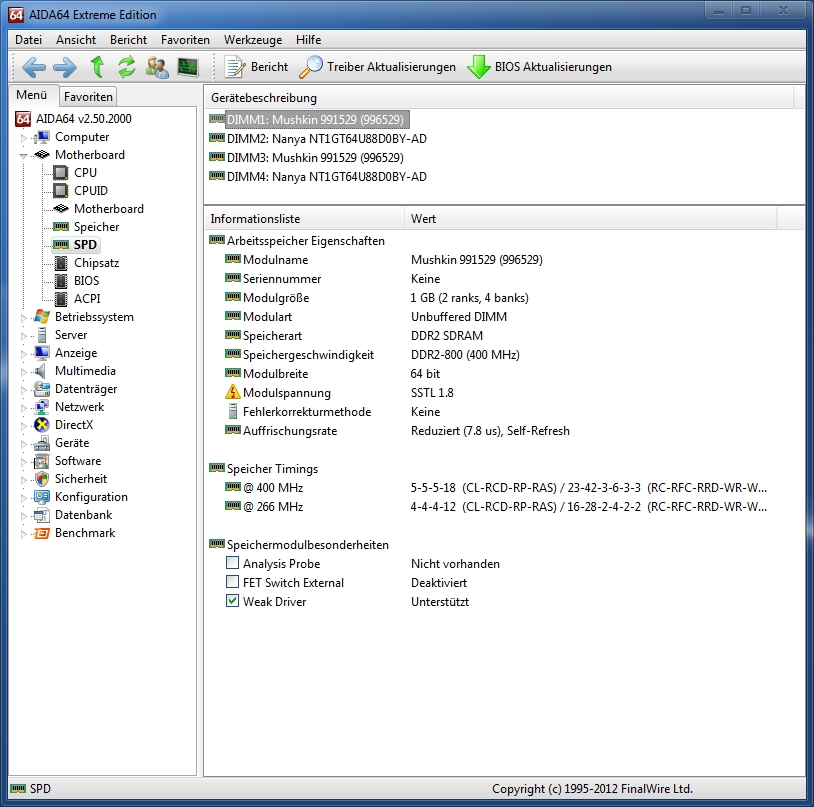Open the Datei menu
This screenshot has width=814, height=807.
coord(29,40)
